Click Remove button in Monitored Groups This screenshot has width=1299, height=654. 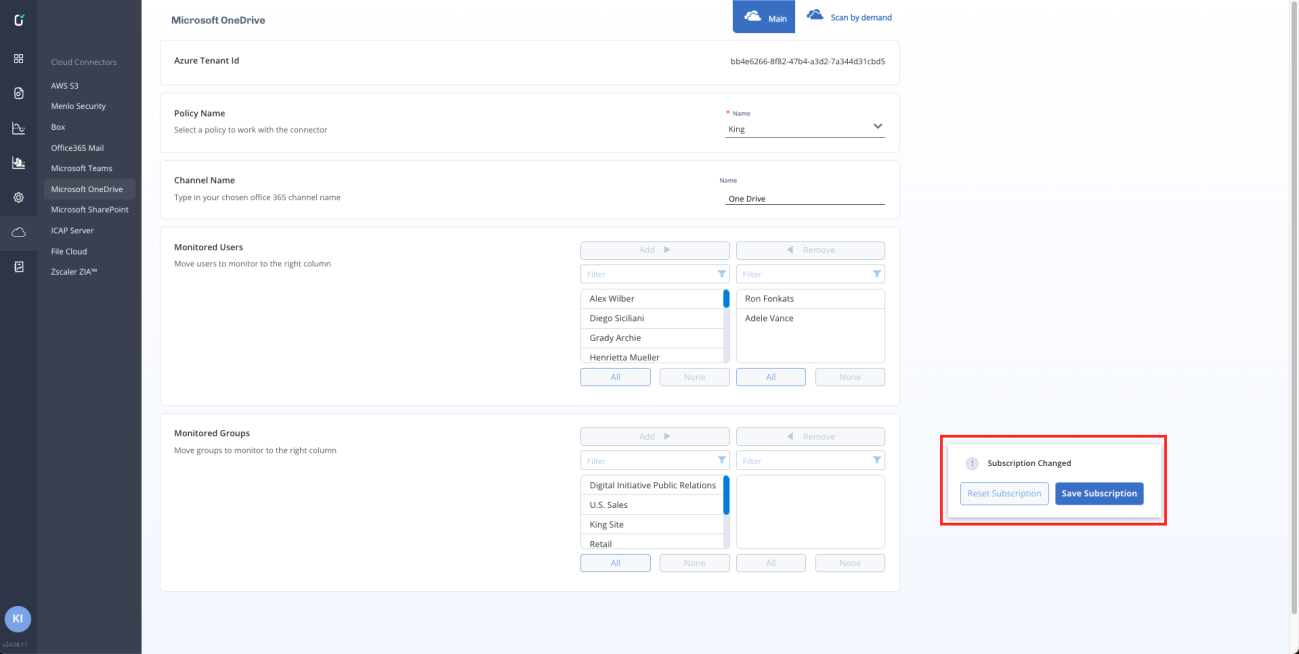pyautogui.click(x=810, y=437)
